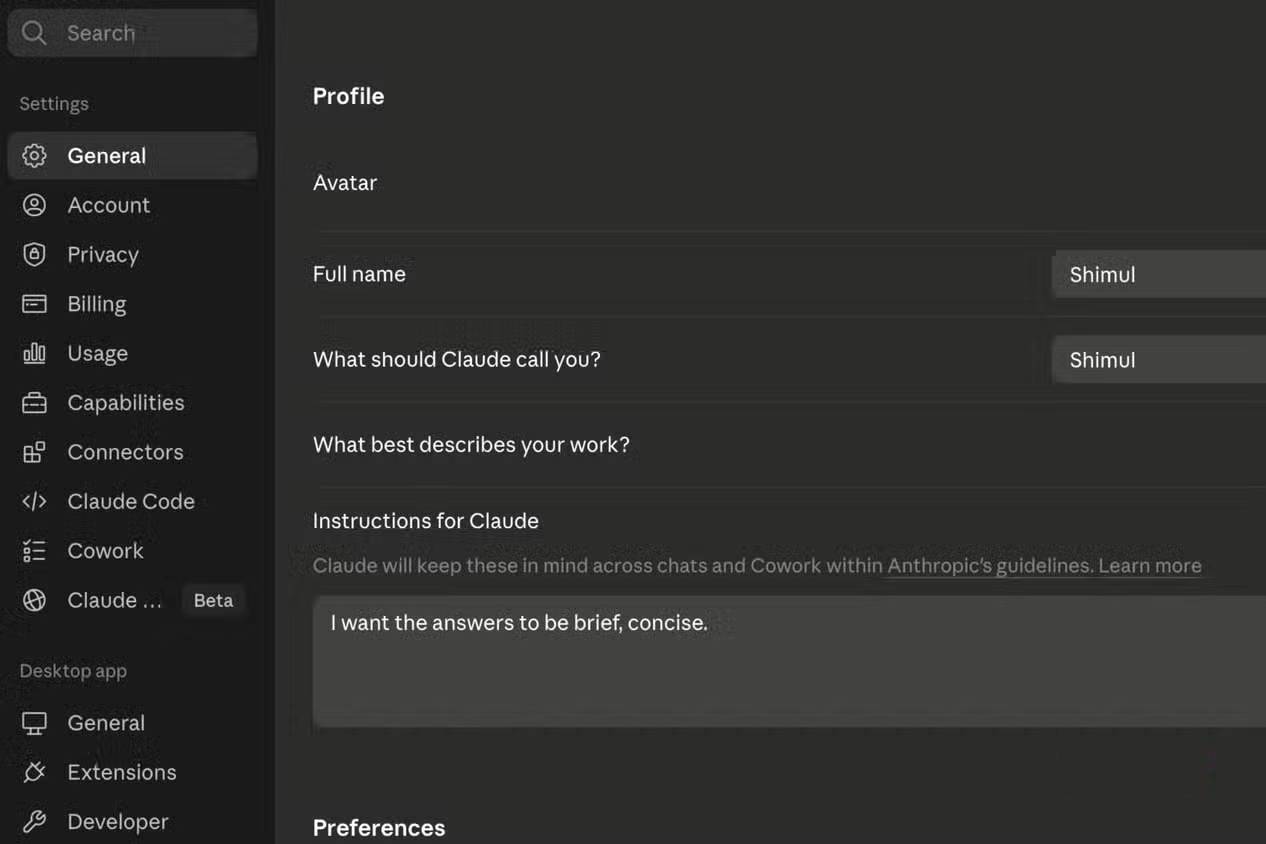Click the Cowork checklist icon
The height and width of the screenshot is (844, 1266).
point(34,551)
